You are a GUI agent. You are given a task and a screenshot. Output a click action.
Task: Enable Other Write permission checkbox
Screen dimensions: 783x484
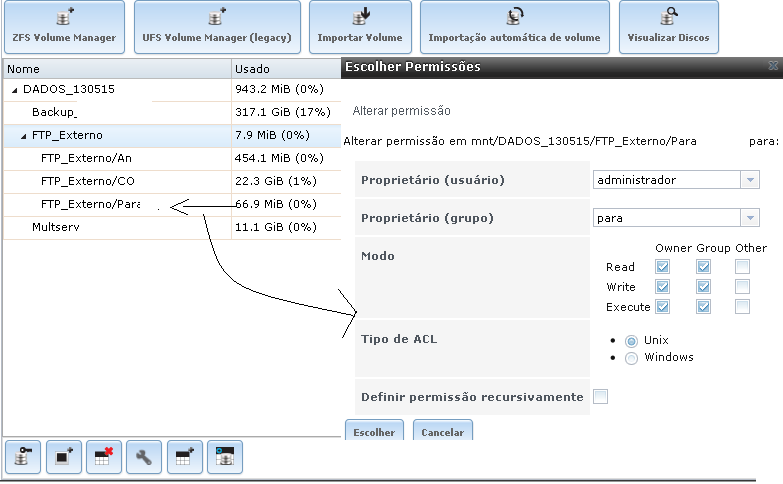pyautogui.click(x=742, y=287)
